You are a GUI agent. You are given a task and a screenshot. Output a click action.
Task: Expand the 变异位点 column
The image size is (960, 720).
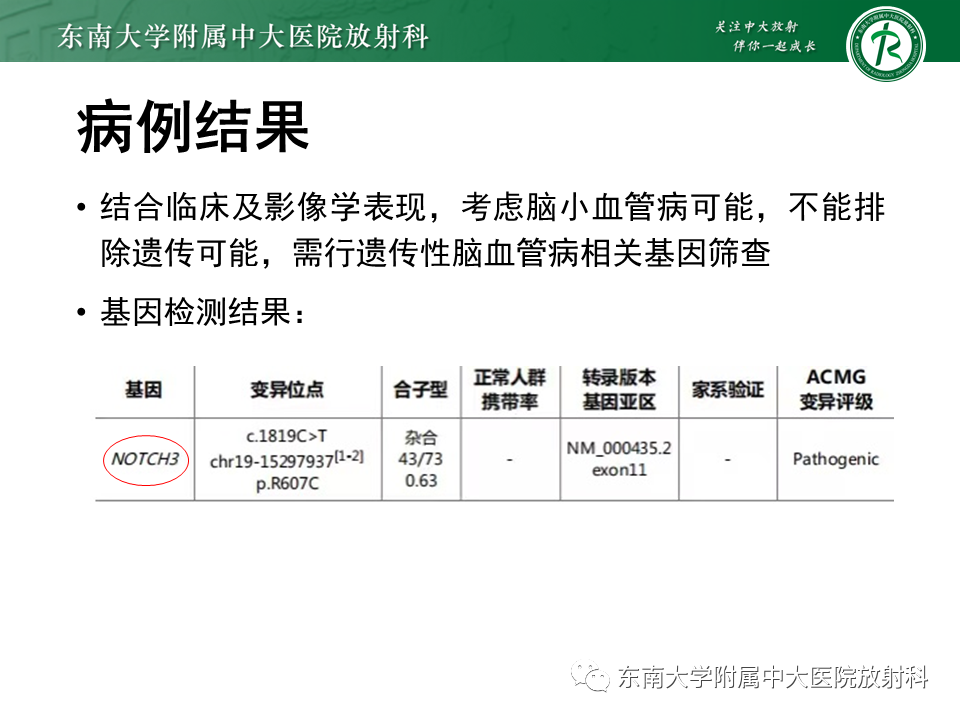coord(289,390)
